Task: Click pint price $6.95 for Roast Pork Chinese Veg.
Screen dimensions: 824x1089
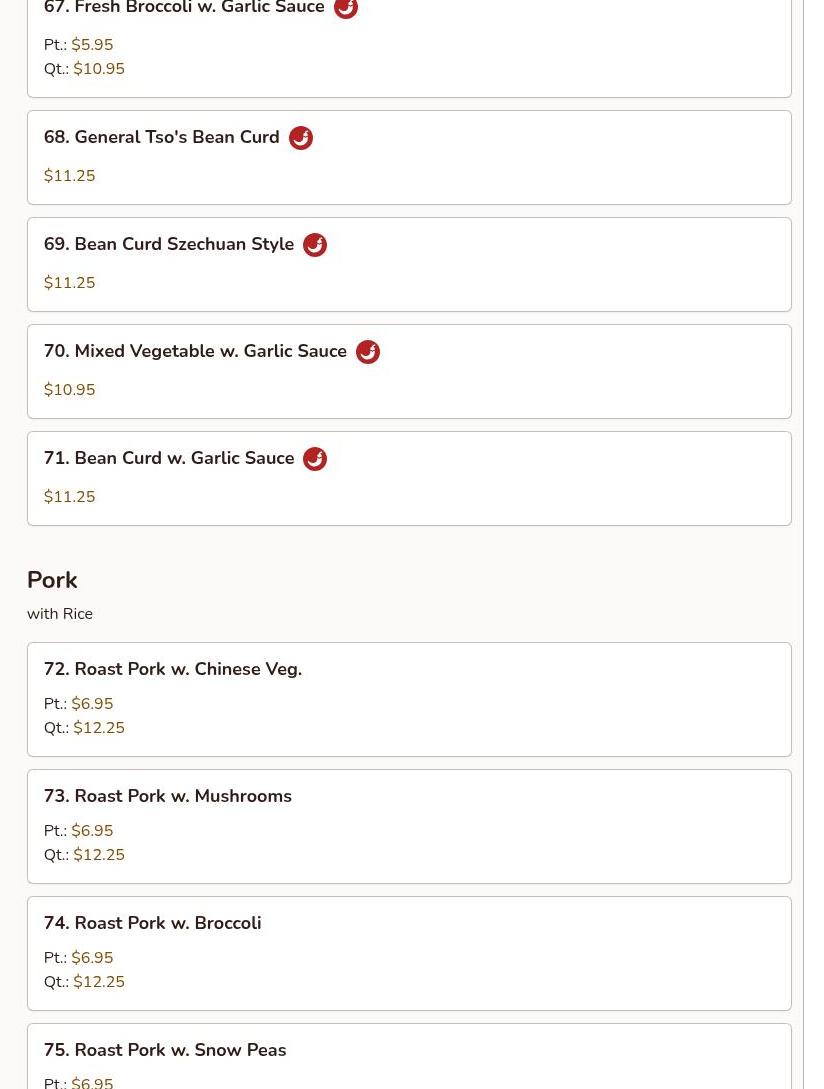Action: point(92,704)
